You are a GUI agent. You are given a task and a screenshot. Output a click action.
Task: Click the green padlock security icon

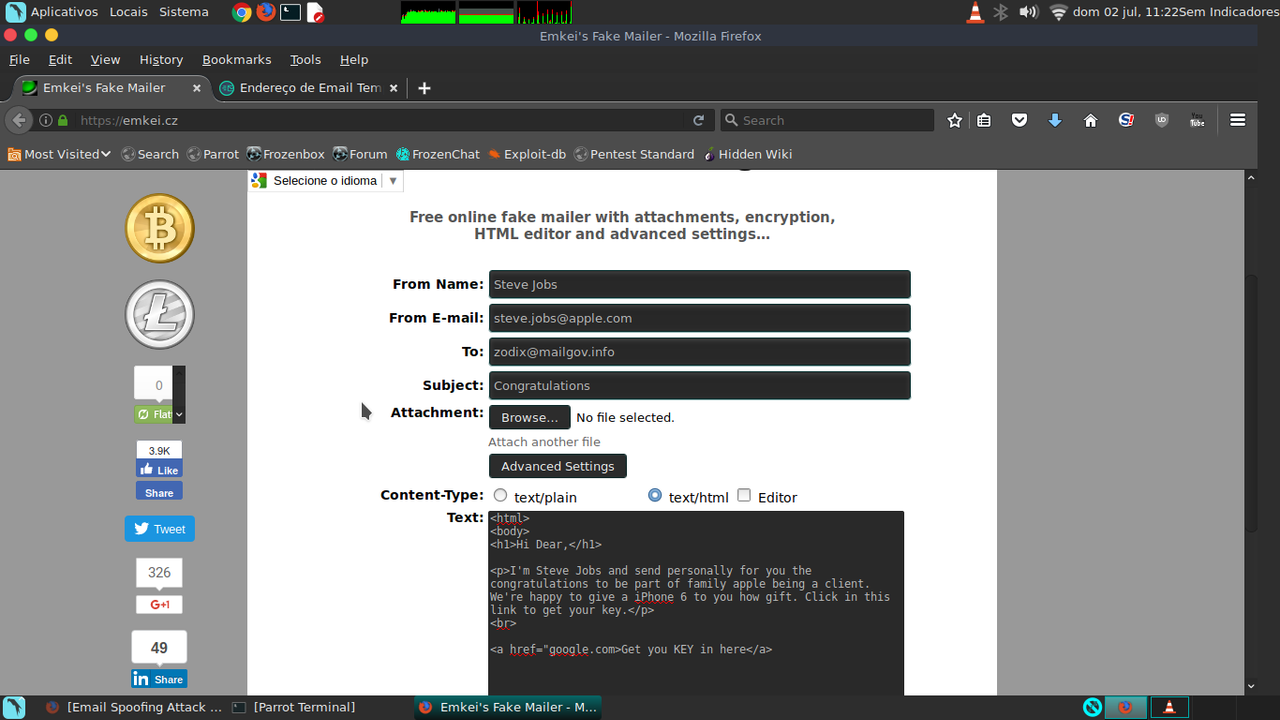point(63,120)
